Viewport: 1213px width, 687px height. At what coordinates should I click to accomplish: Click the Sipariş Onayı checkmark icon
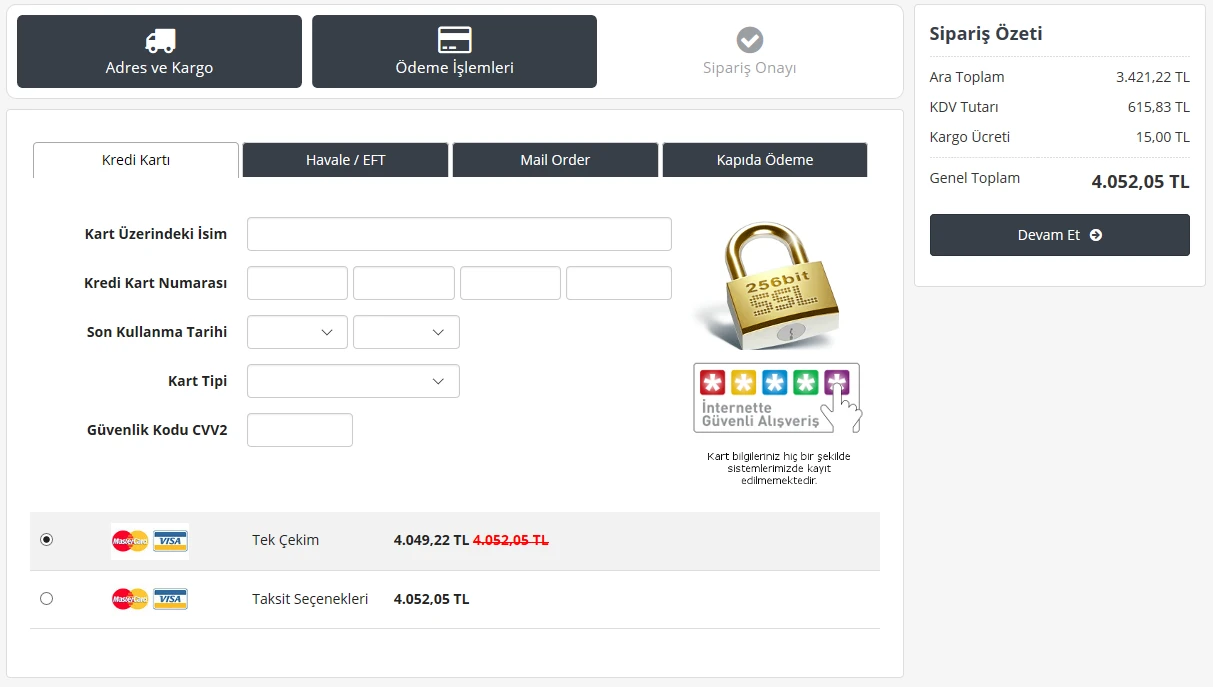(750, 40)
